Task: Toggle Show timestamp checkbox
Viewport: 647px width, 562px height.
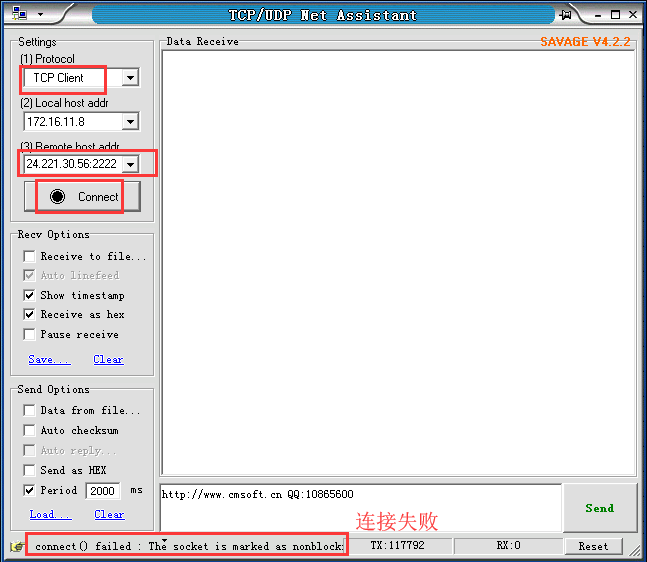Action: 30,296
